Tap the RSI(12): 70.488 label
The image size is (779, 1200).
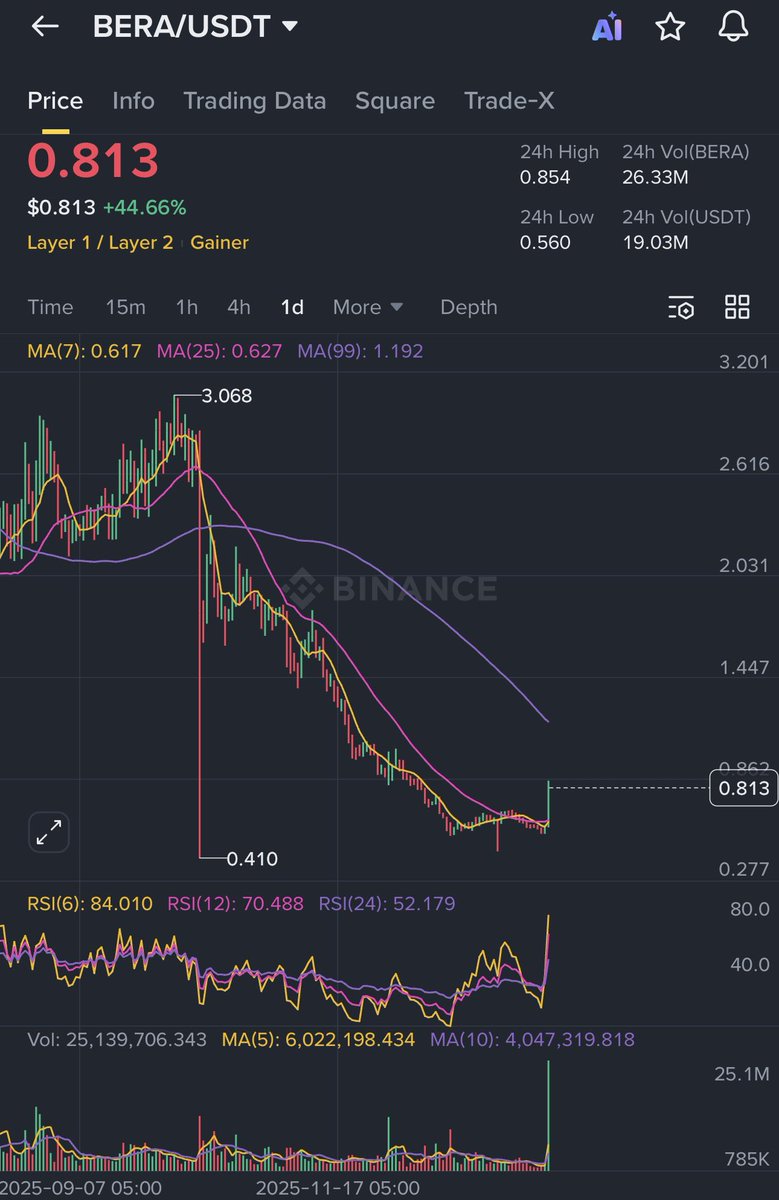click(236, 904)
